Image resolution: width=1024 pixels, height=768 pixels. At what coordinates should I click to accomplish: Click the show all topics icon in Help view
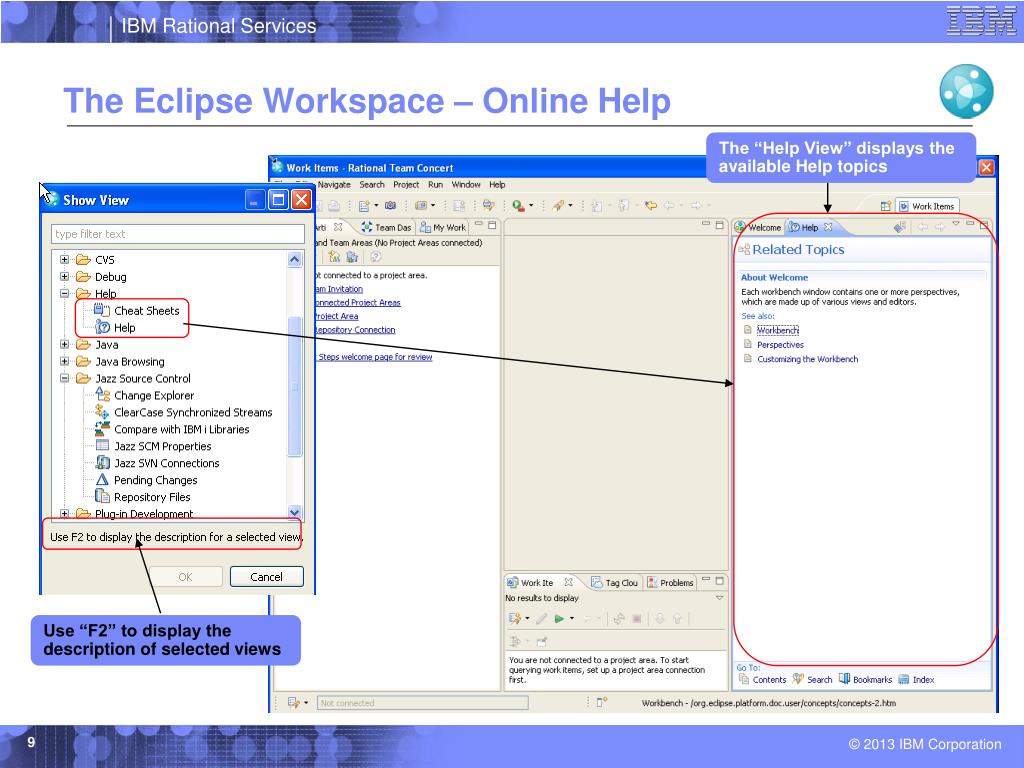point(900,227)
